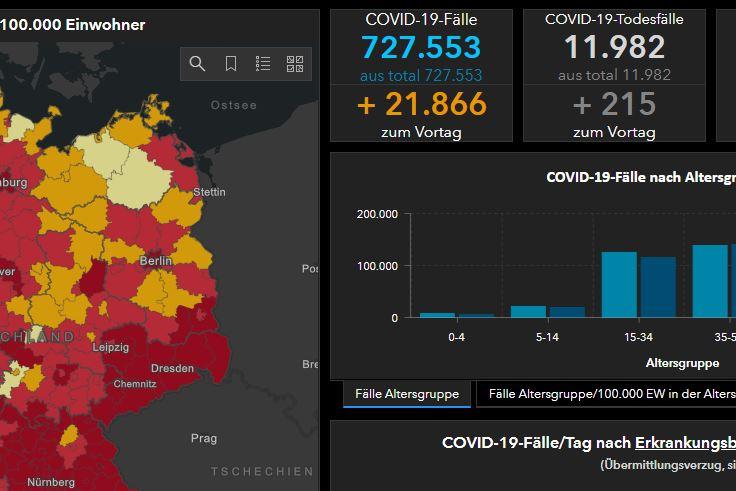Click the + 21.866 zum Vortag figure
The width and height of the screenshot is (736, 491).
point(421,104)
